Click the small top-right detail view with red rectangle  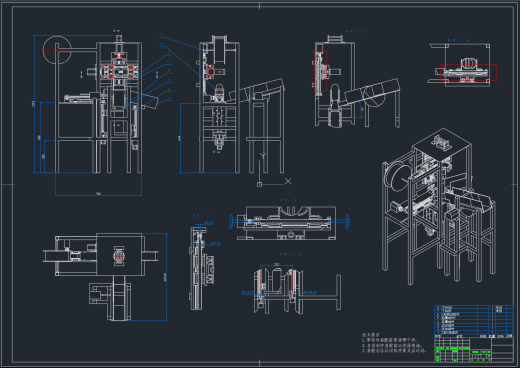[x=462, y=63]
